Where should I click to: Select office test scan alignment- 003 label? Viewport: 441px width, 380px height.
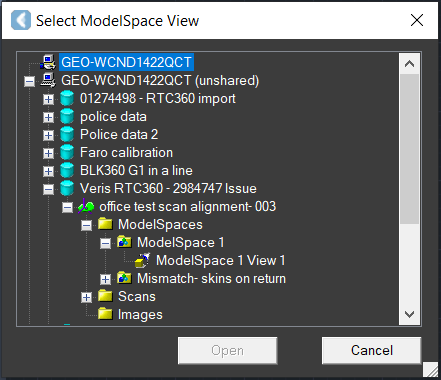click(188, 206)
